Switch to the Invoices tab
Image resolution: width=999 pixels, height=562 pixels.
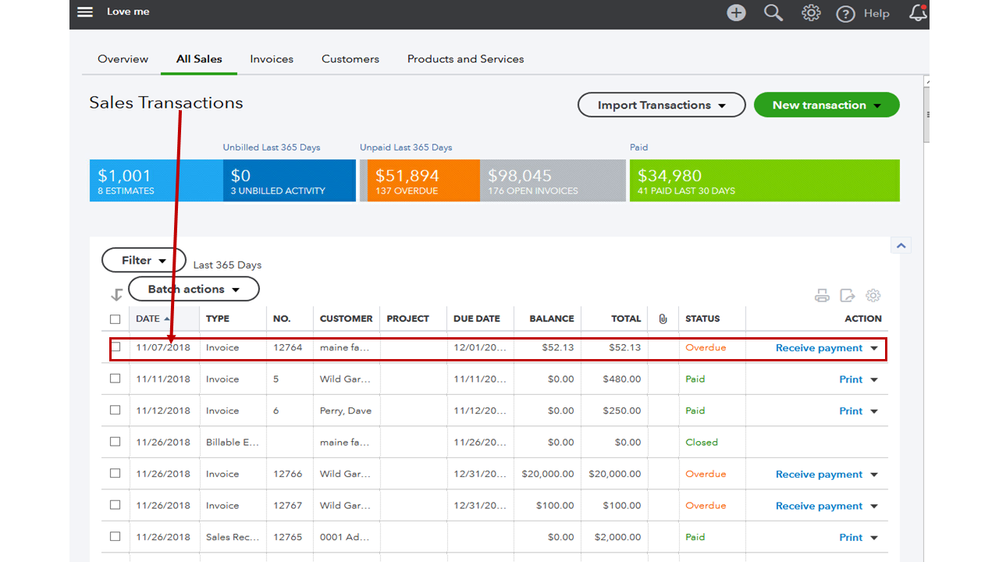click(271, 59)
